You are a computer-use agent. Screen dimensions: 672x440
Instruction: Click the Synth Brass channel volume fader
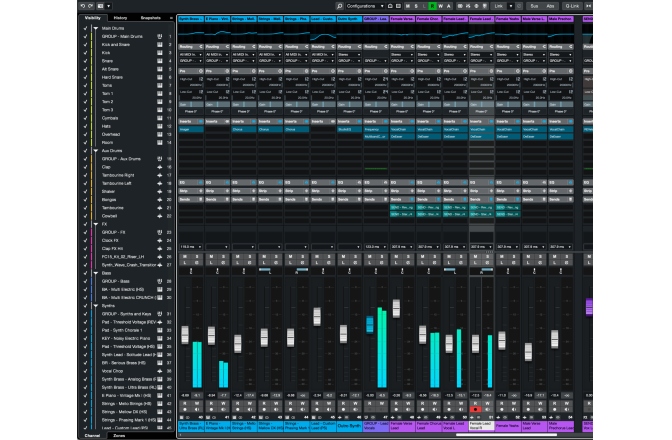tap(184, 335)
